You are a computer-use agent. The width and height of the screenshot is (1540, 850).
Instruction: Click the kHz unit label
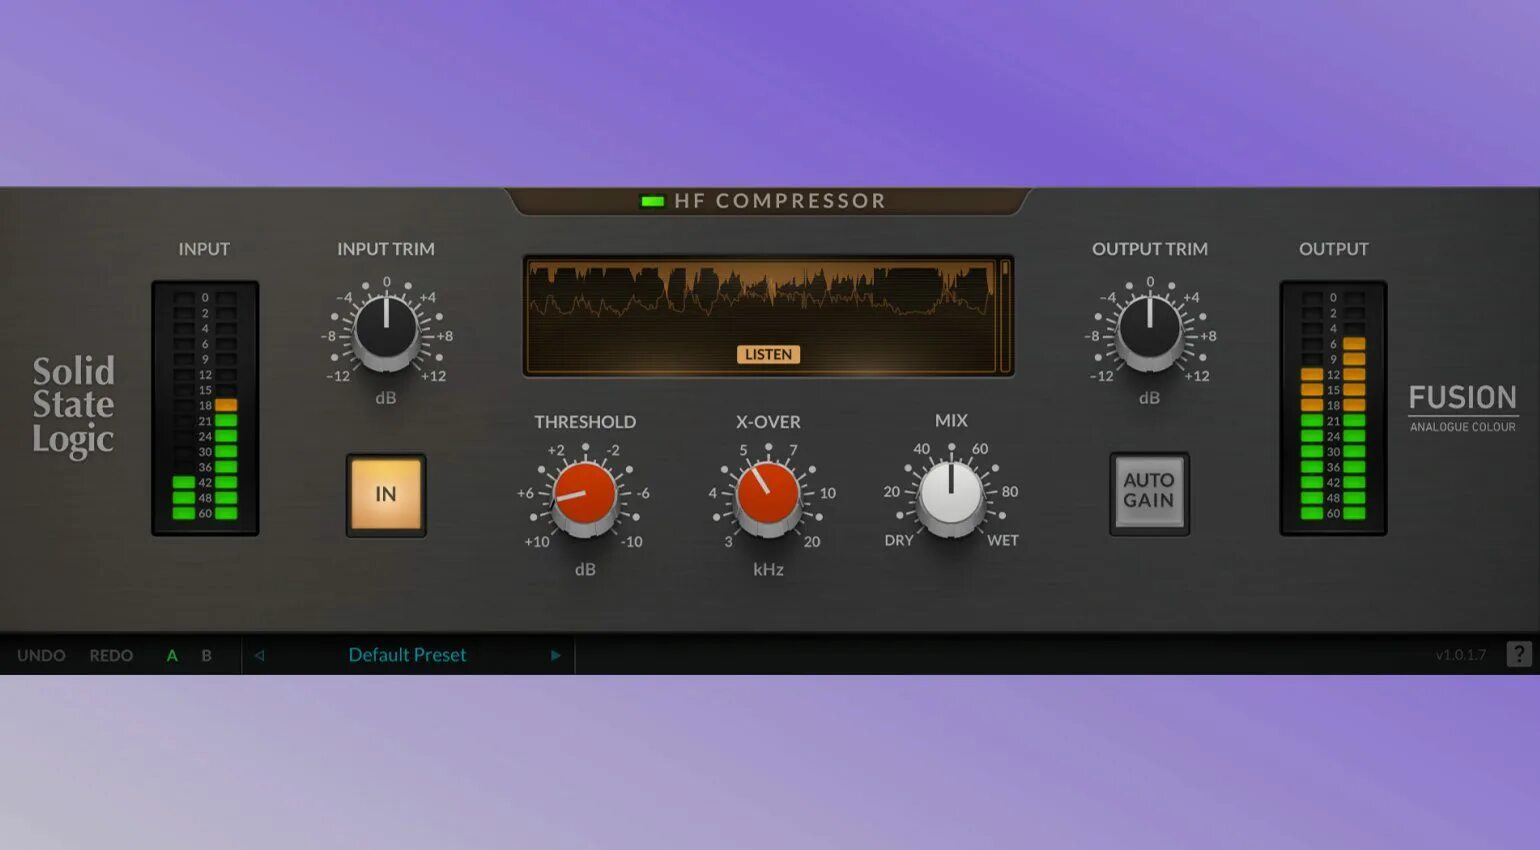768,569
